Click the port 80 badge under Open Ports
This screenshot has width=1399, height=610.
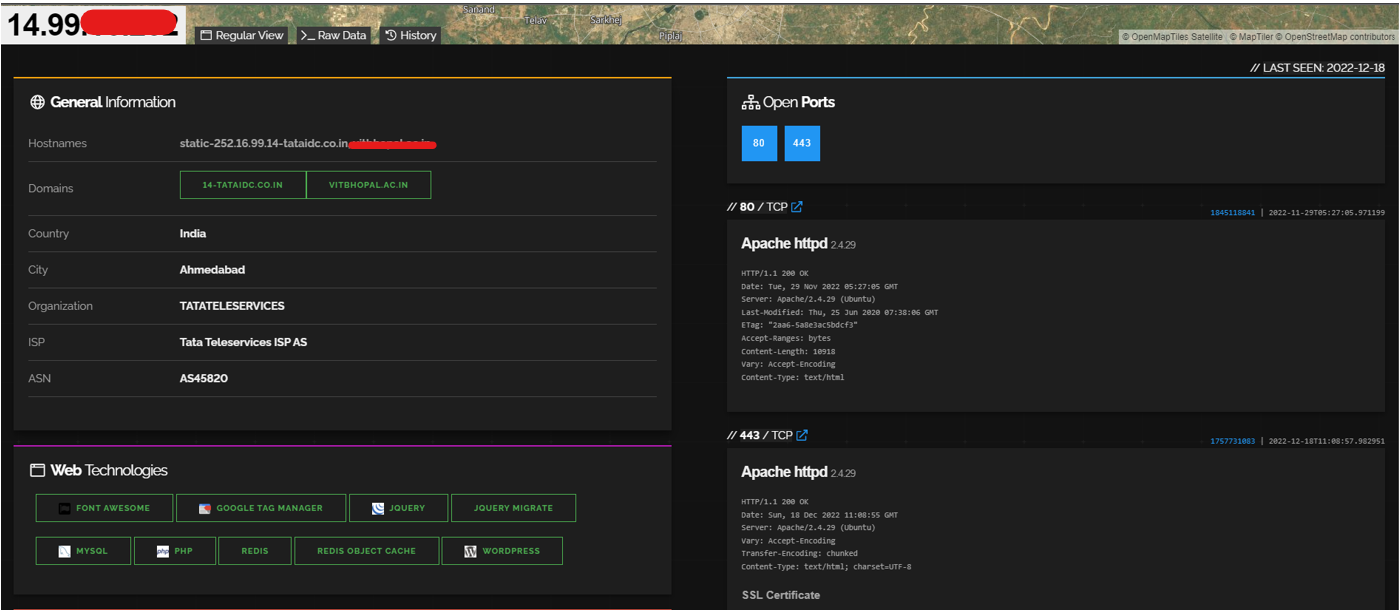[x=758, y=143]
